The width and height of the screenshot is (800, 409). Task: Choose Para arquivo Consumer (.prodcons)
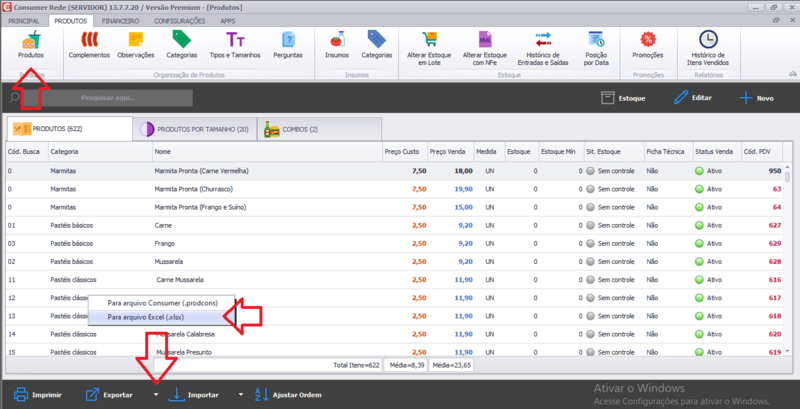pyautogui.click(x=162, y=302)
